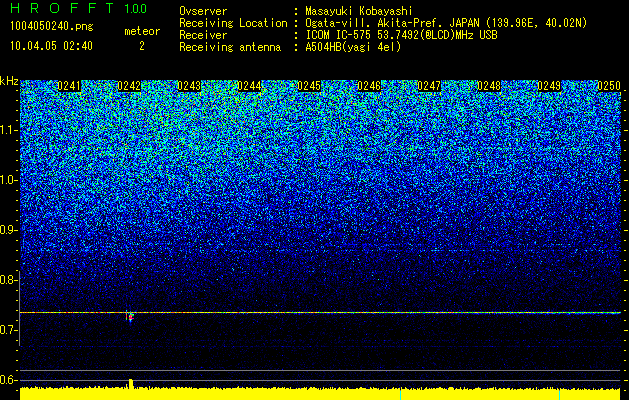Click time marker 0248
This screenshot has width=629, height=400.
489,86
